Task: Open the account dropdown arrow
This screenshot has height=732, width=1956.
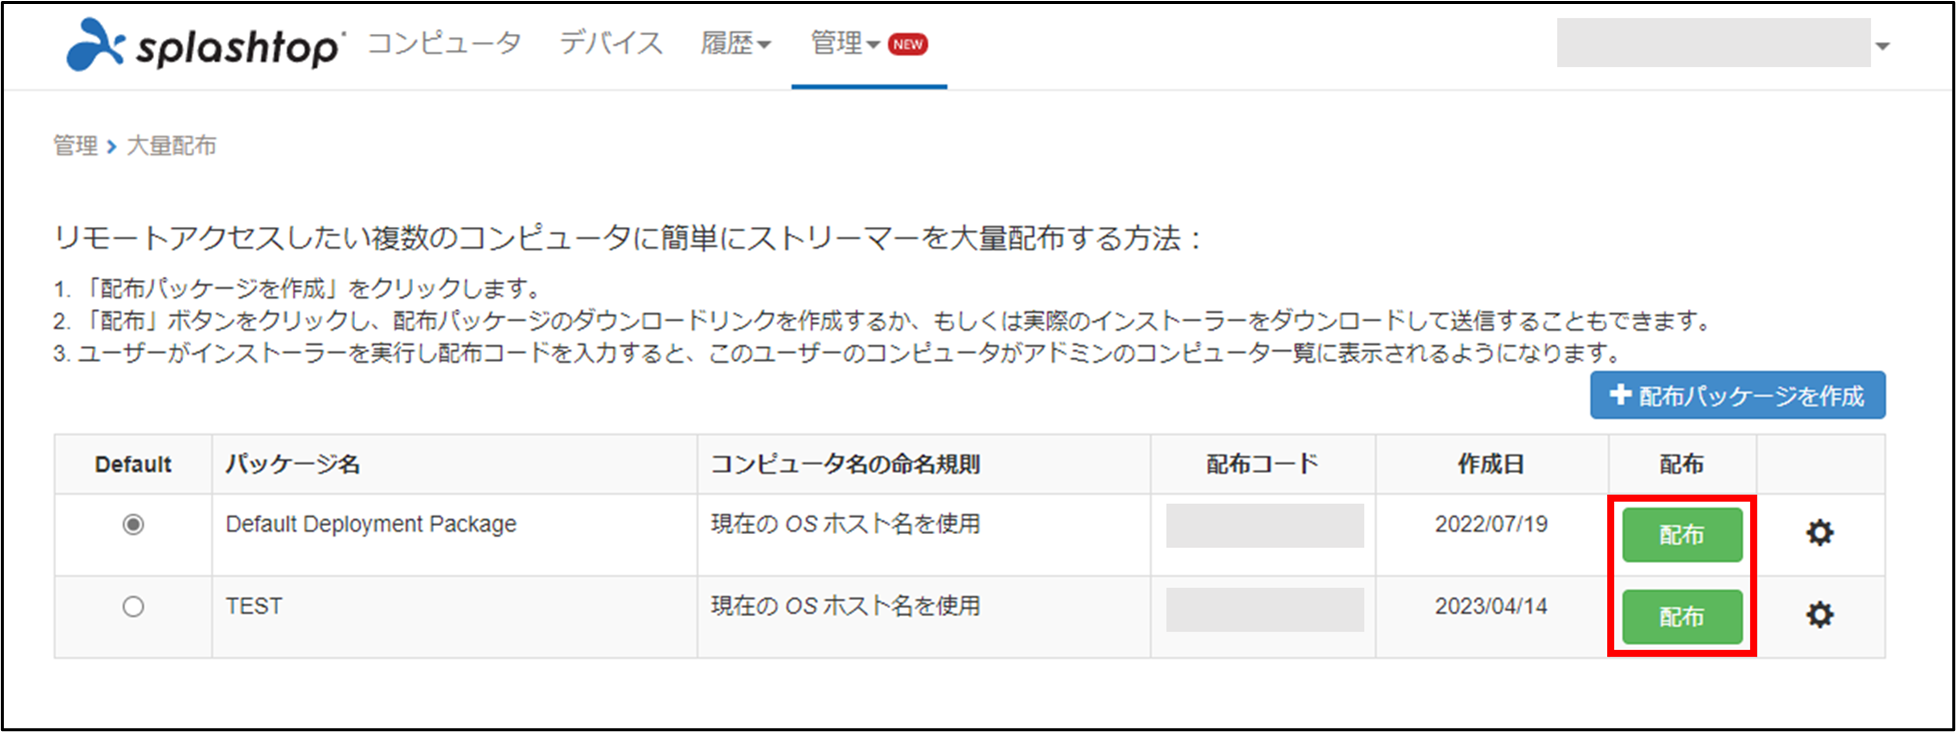Action: (x=1882, y=46)
